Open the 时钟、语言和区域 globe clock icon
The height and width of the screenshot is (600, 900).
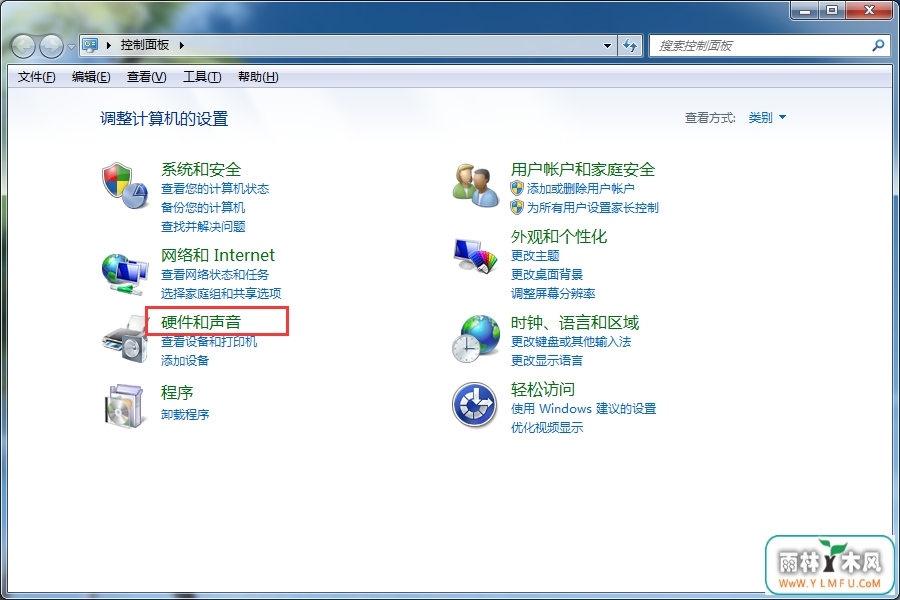pos(475,339)
